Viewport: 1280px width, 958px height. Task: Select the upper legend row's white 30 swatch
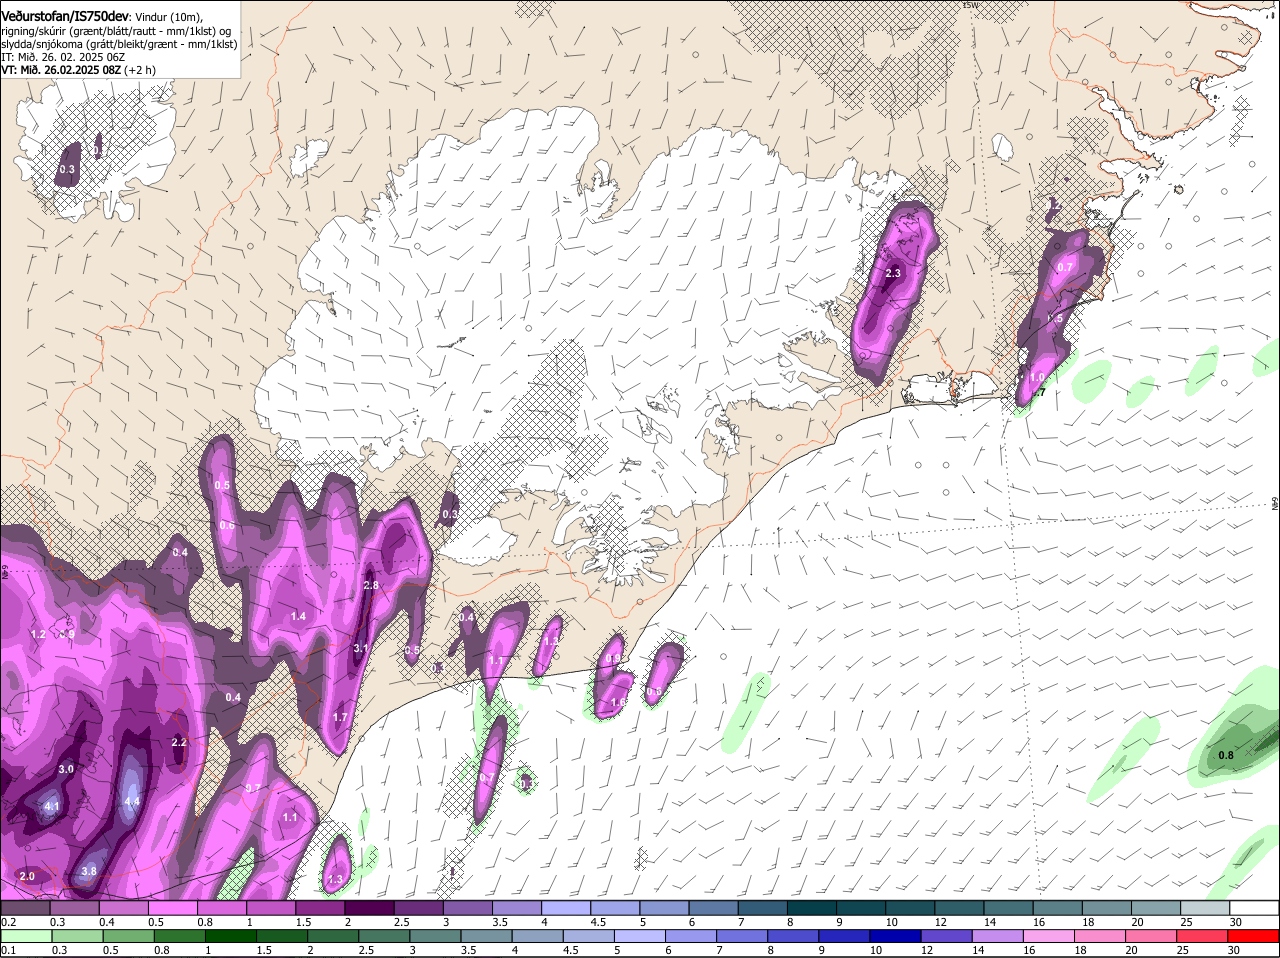[x=1255, y=908]
